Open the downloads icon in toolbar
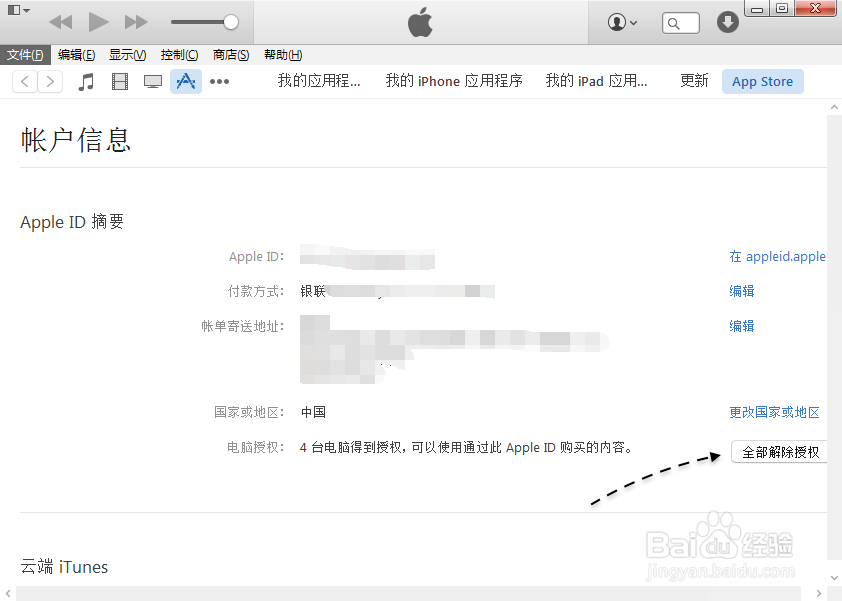This screenshot has height=601, width=842. (727, 21)
